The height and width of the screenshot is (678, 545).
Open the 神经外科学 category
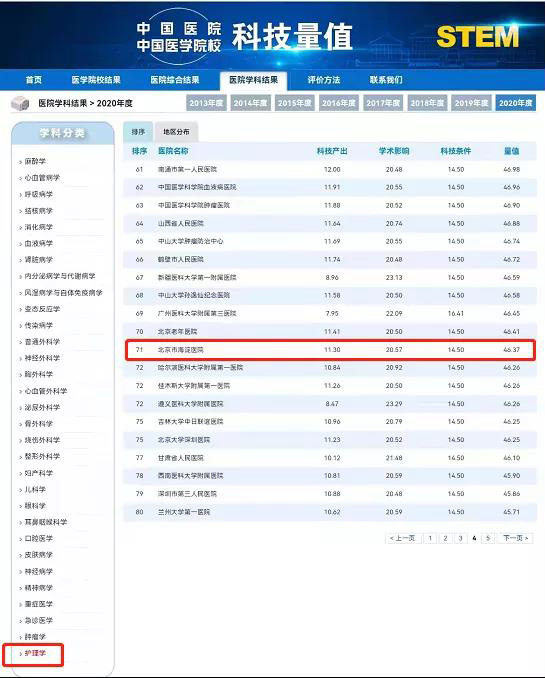pos(42,358)
